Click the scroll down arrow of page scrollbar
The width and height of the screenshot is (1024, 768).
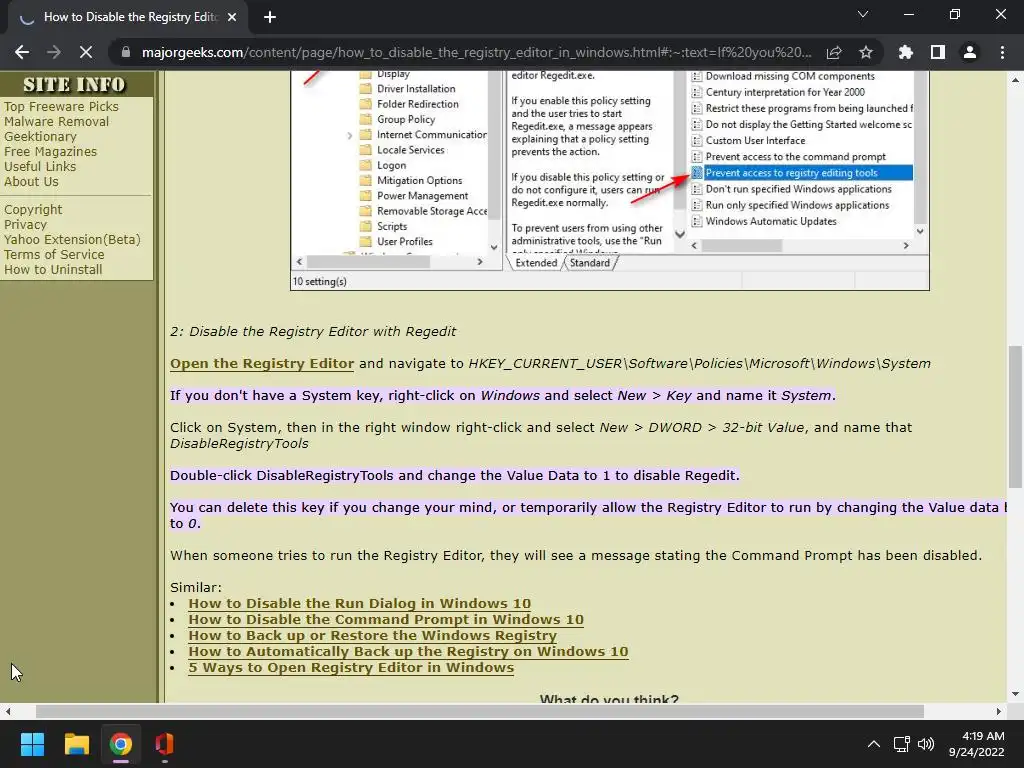tap(1015, 694)
